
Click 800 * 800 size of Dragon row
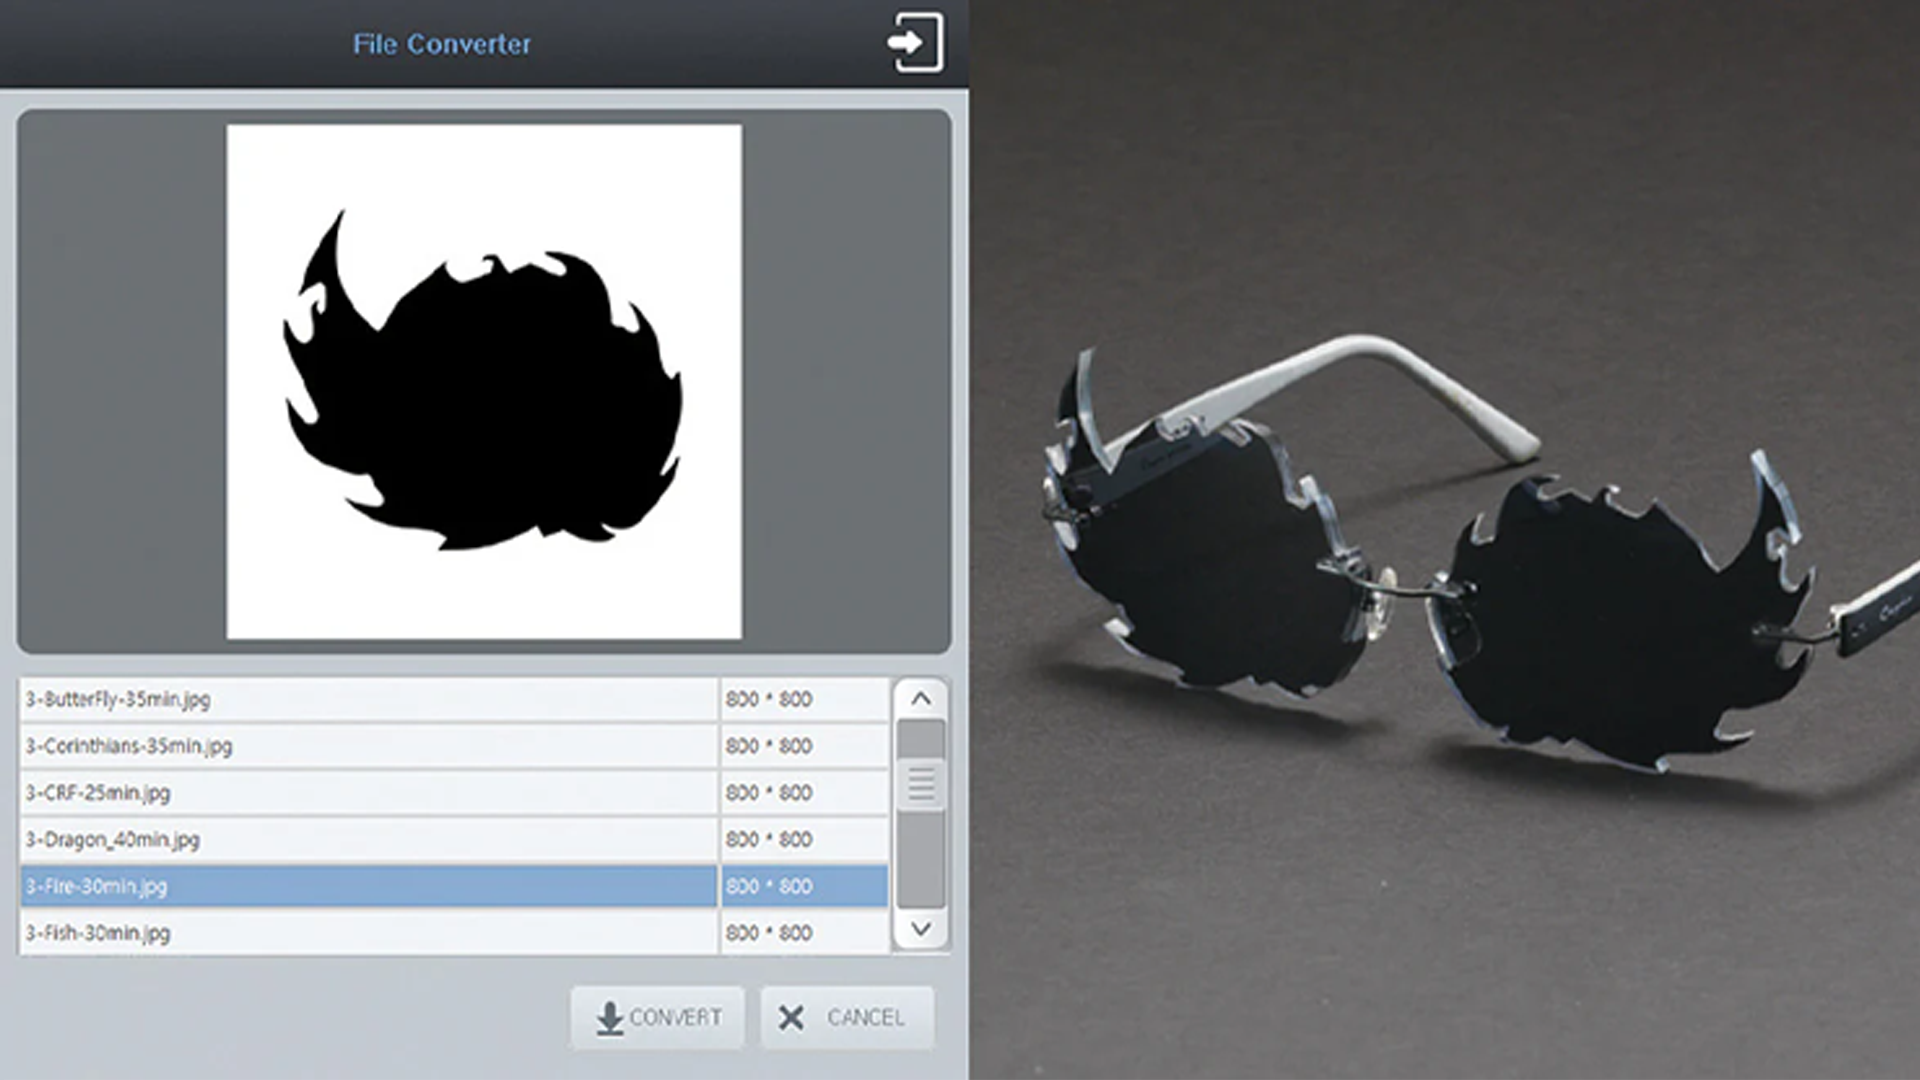click(769, 840)
